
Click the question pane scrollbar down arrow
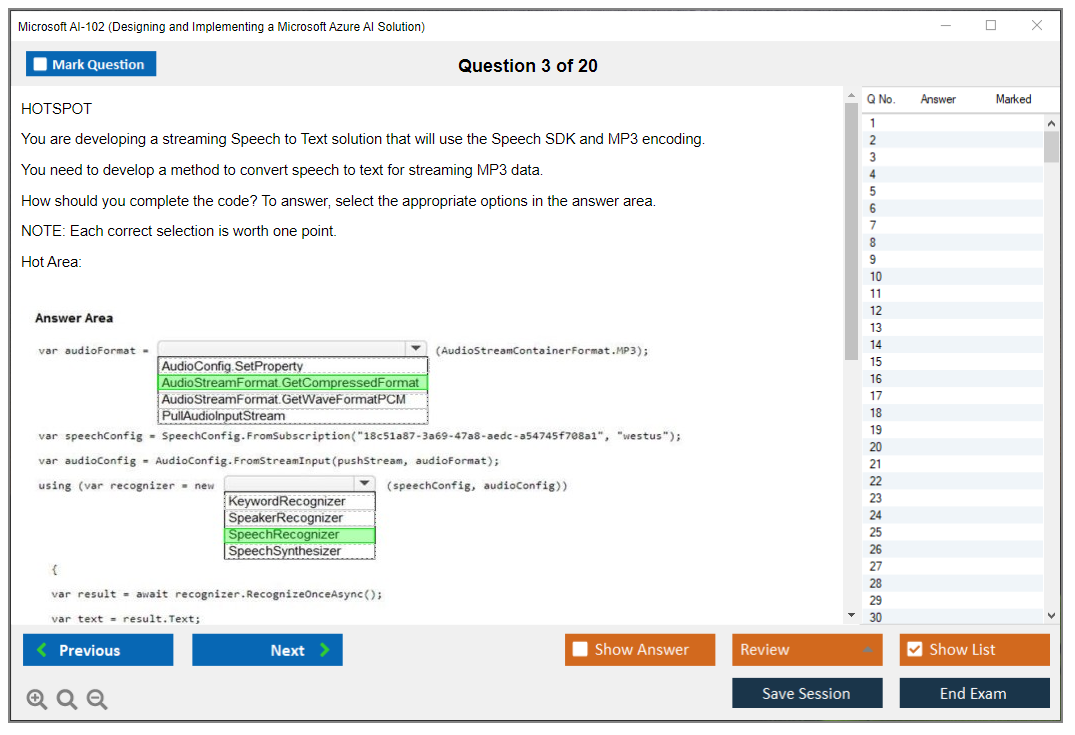click(851, 615)
